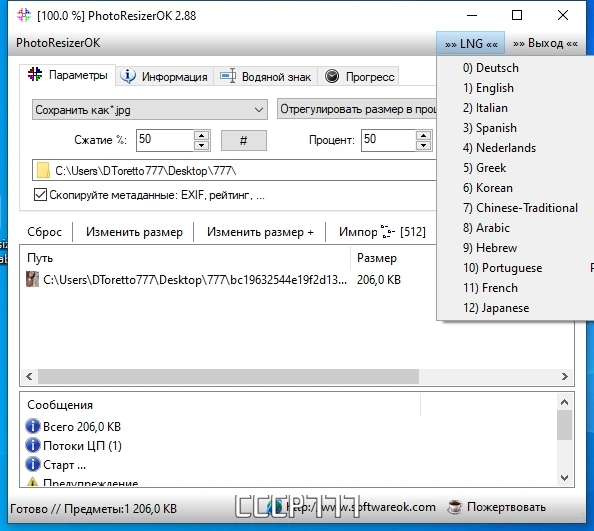Click the Параметры tab colorful icon
The width and height of the screenshot is (594, 531).
(x=35, y=74)
